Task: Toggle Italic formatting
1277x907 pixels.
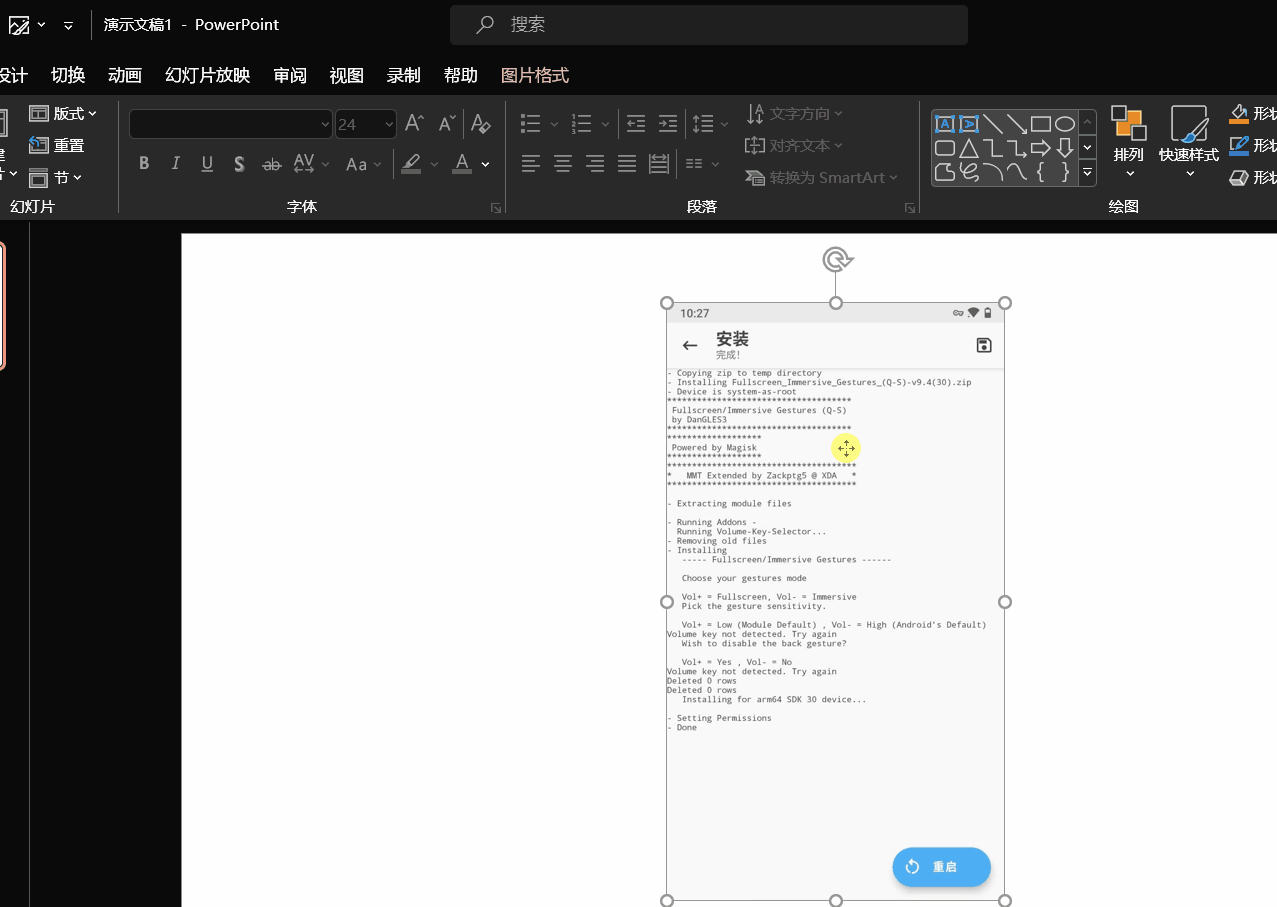Action: (176, 164)
